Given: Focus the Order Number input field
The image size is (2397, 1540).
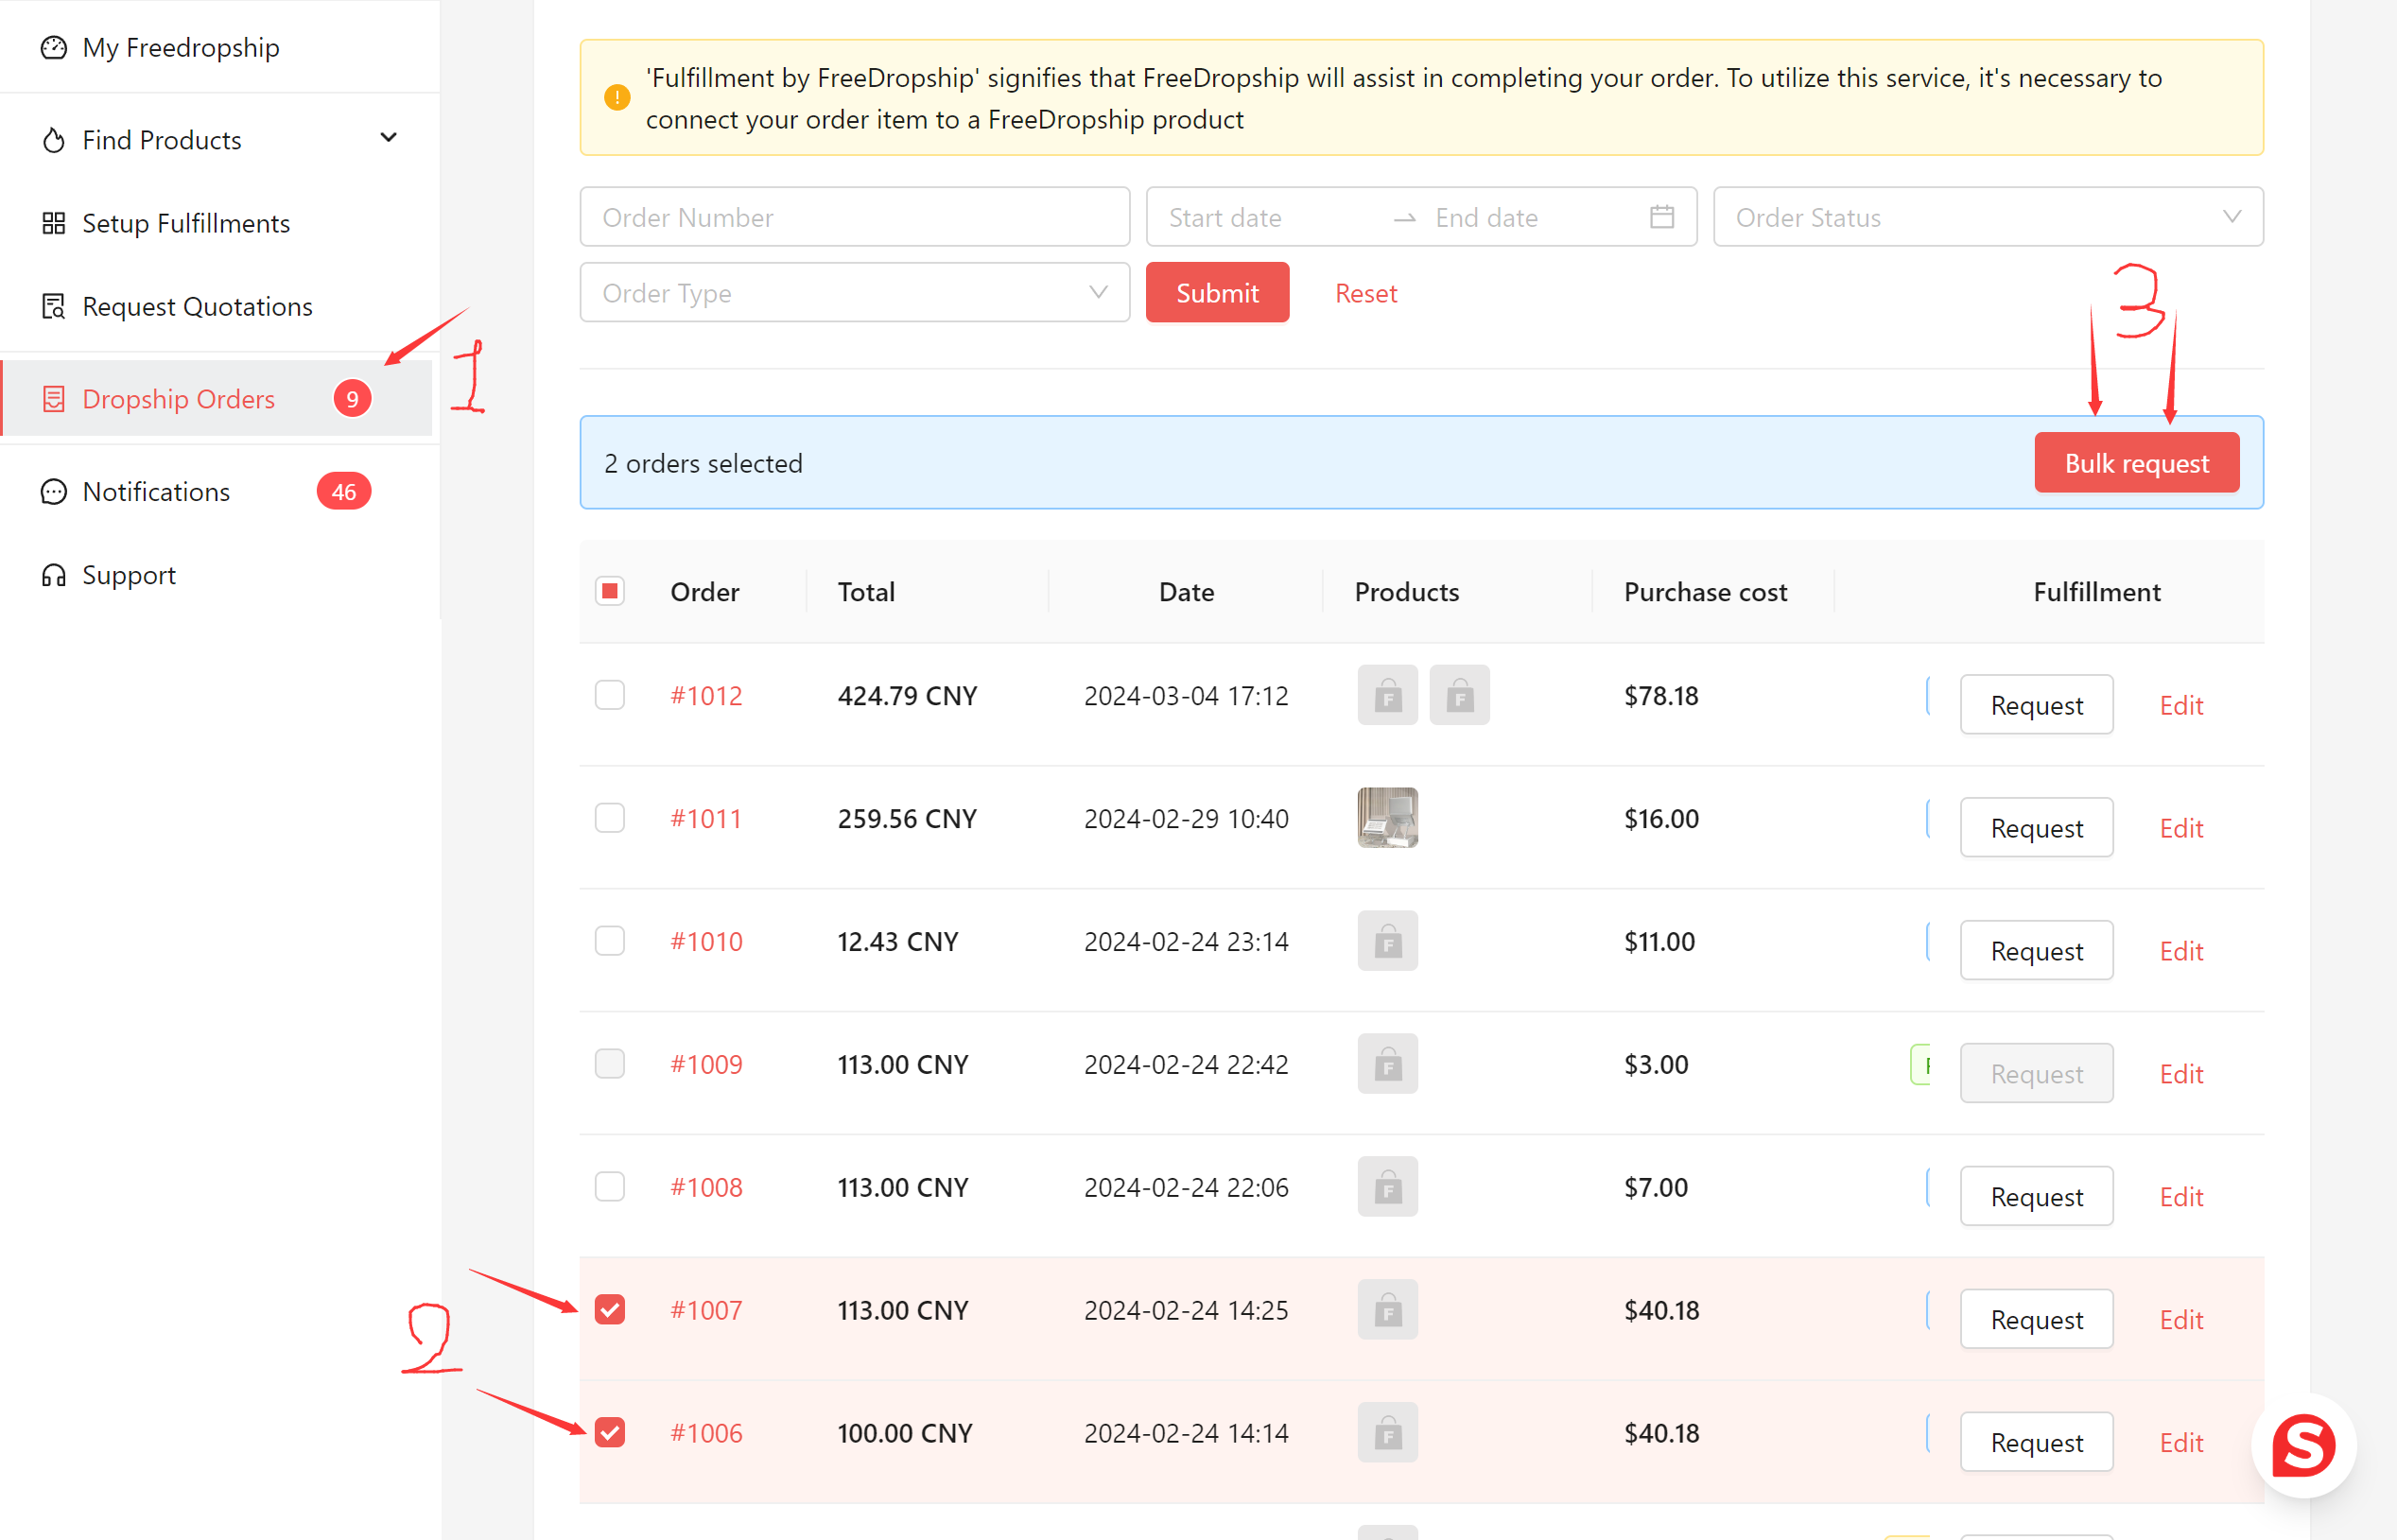Looking at the screenshot, I should tap(855, 217).
